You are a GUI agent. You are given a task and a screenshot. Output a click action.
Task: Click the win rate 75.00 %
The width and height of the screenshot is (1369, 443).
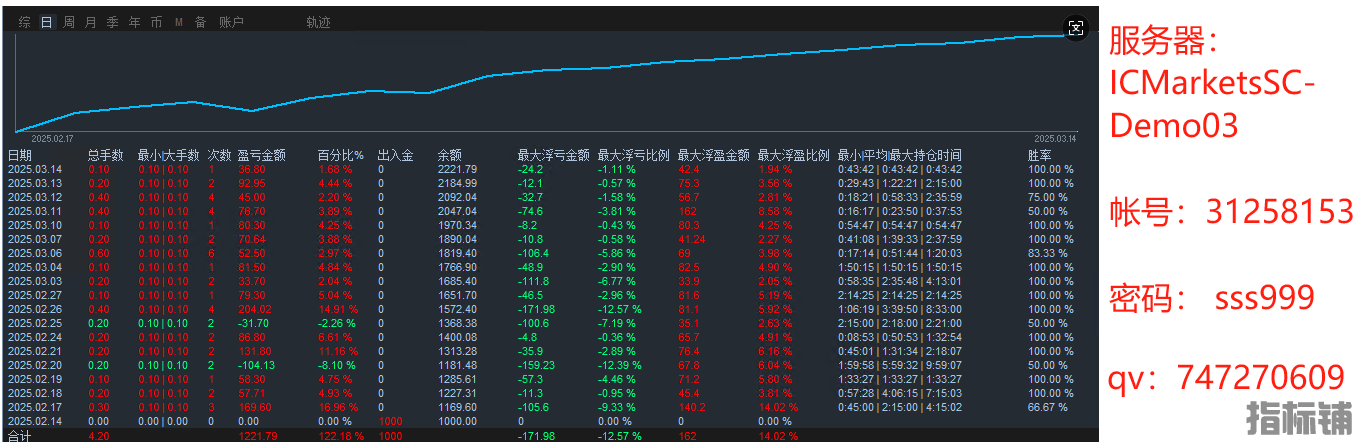click(1048, 197)
